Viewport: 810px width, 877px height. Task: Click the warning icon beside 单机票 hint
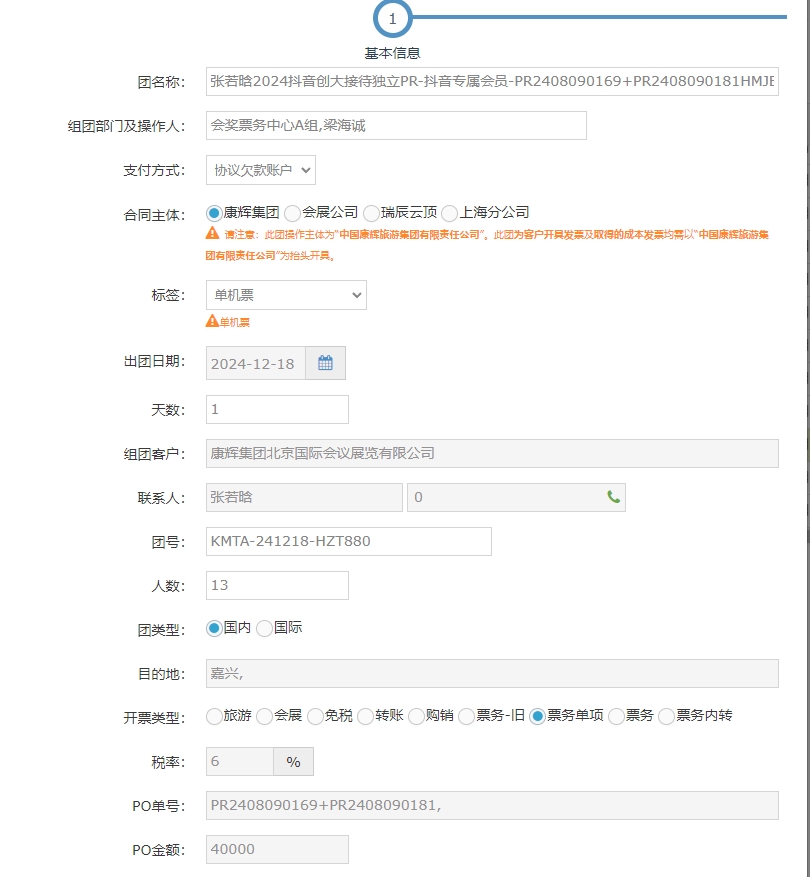212,321
